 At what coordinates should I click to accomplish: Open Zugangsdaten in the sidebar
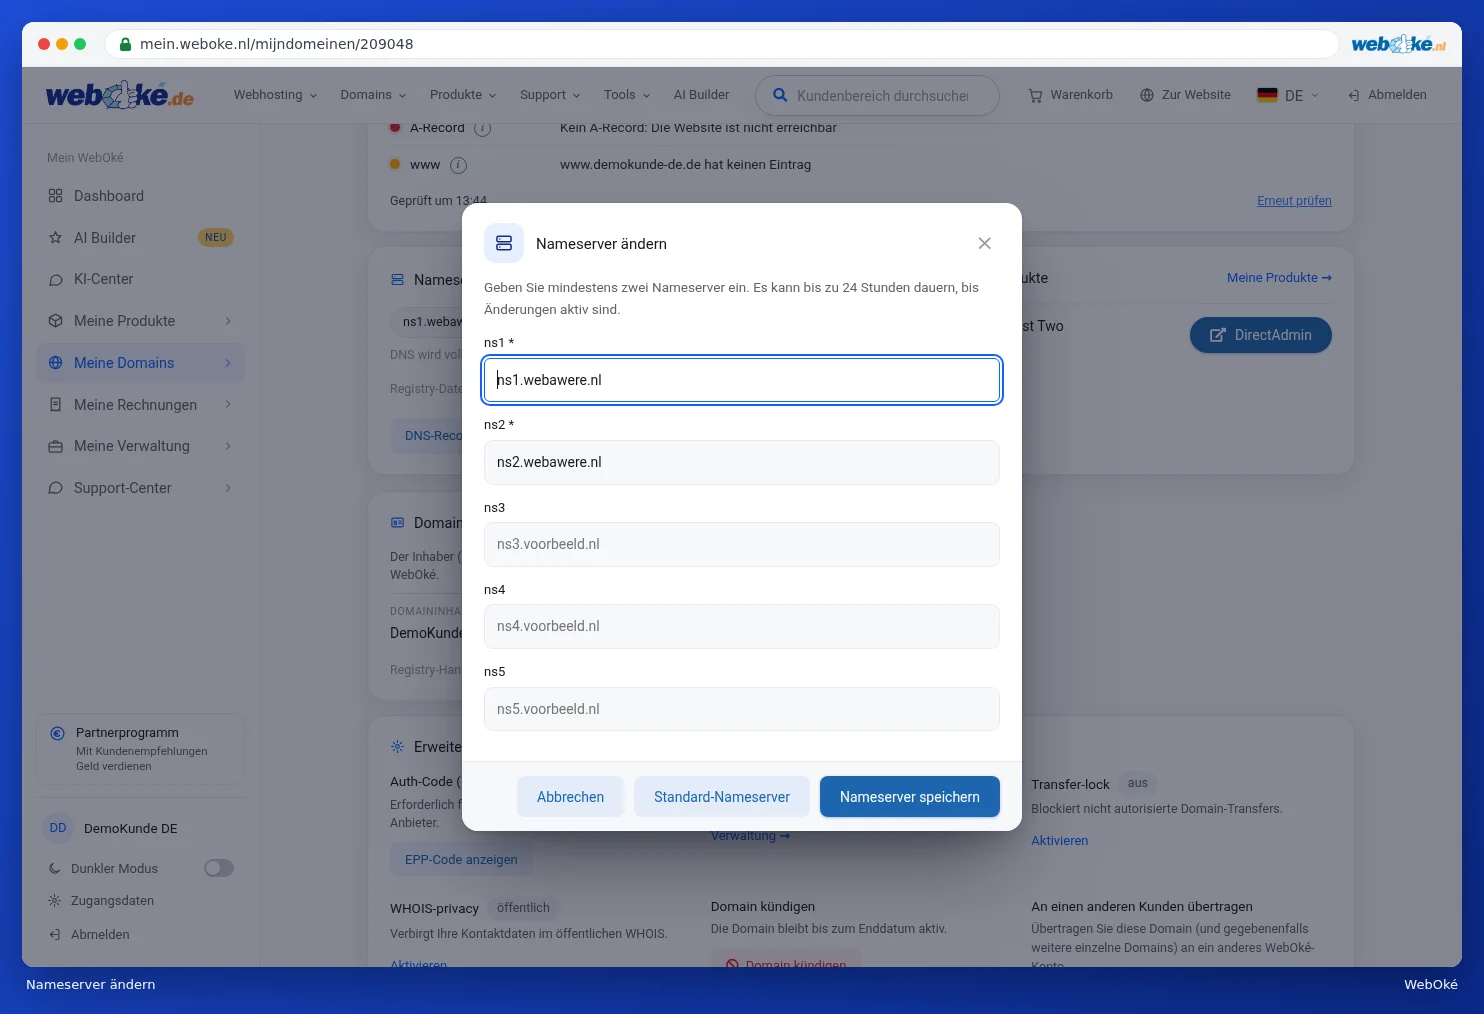point(101,901)
